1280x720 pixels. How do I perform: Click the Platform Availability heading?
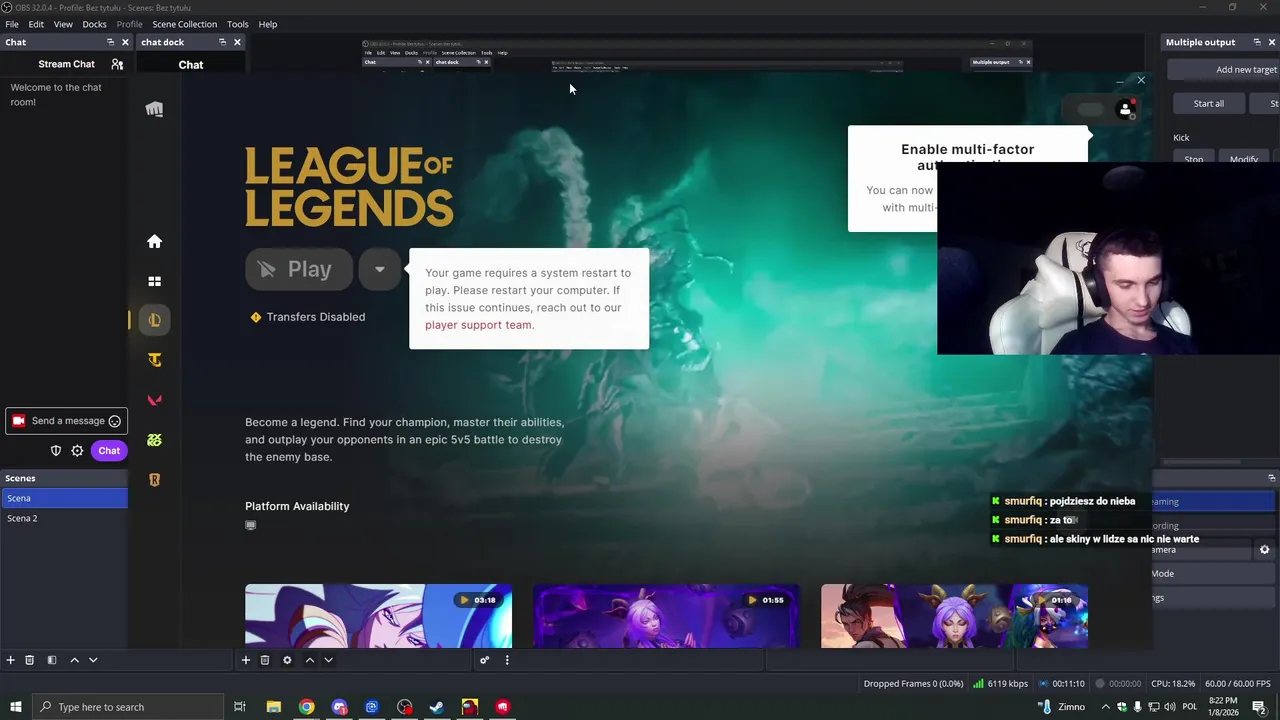pos(297,506)
